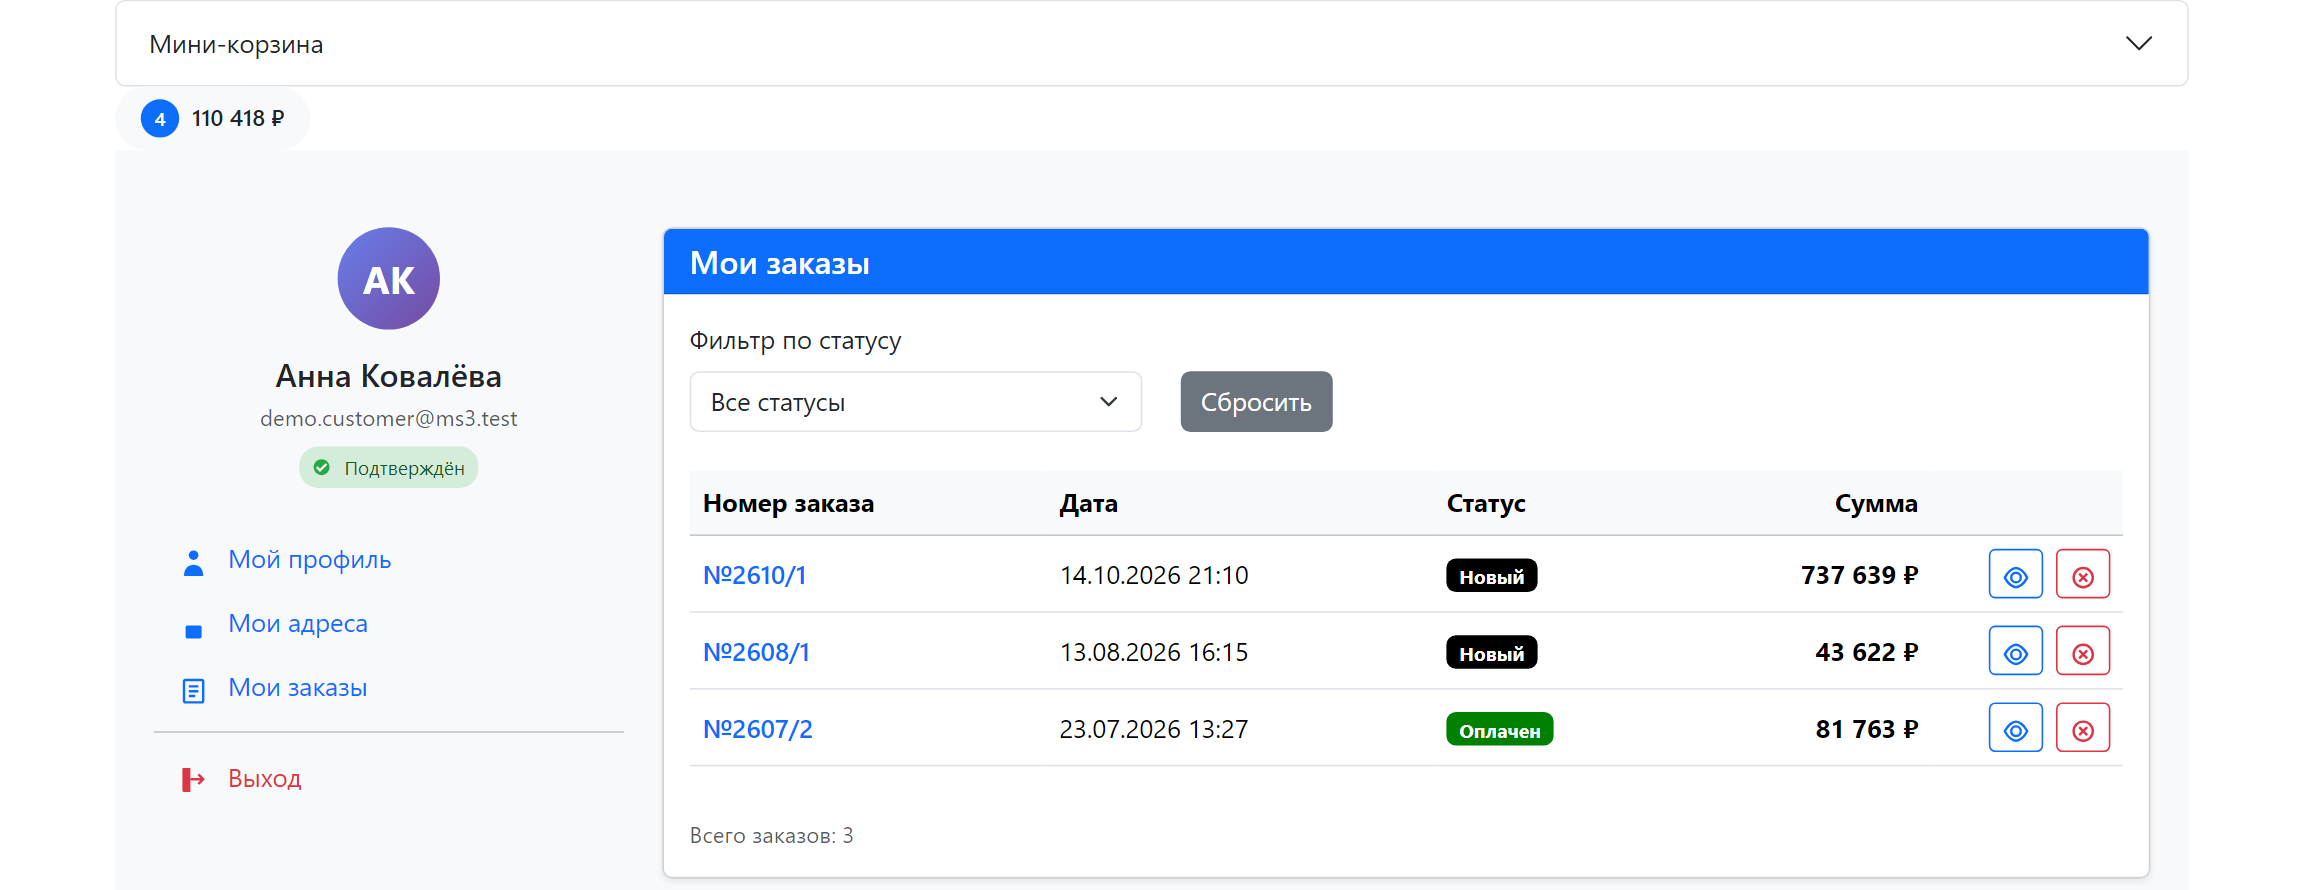
Task: Click the amount 43 622 ₽
Action: tap(1867, 653)
